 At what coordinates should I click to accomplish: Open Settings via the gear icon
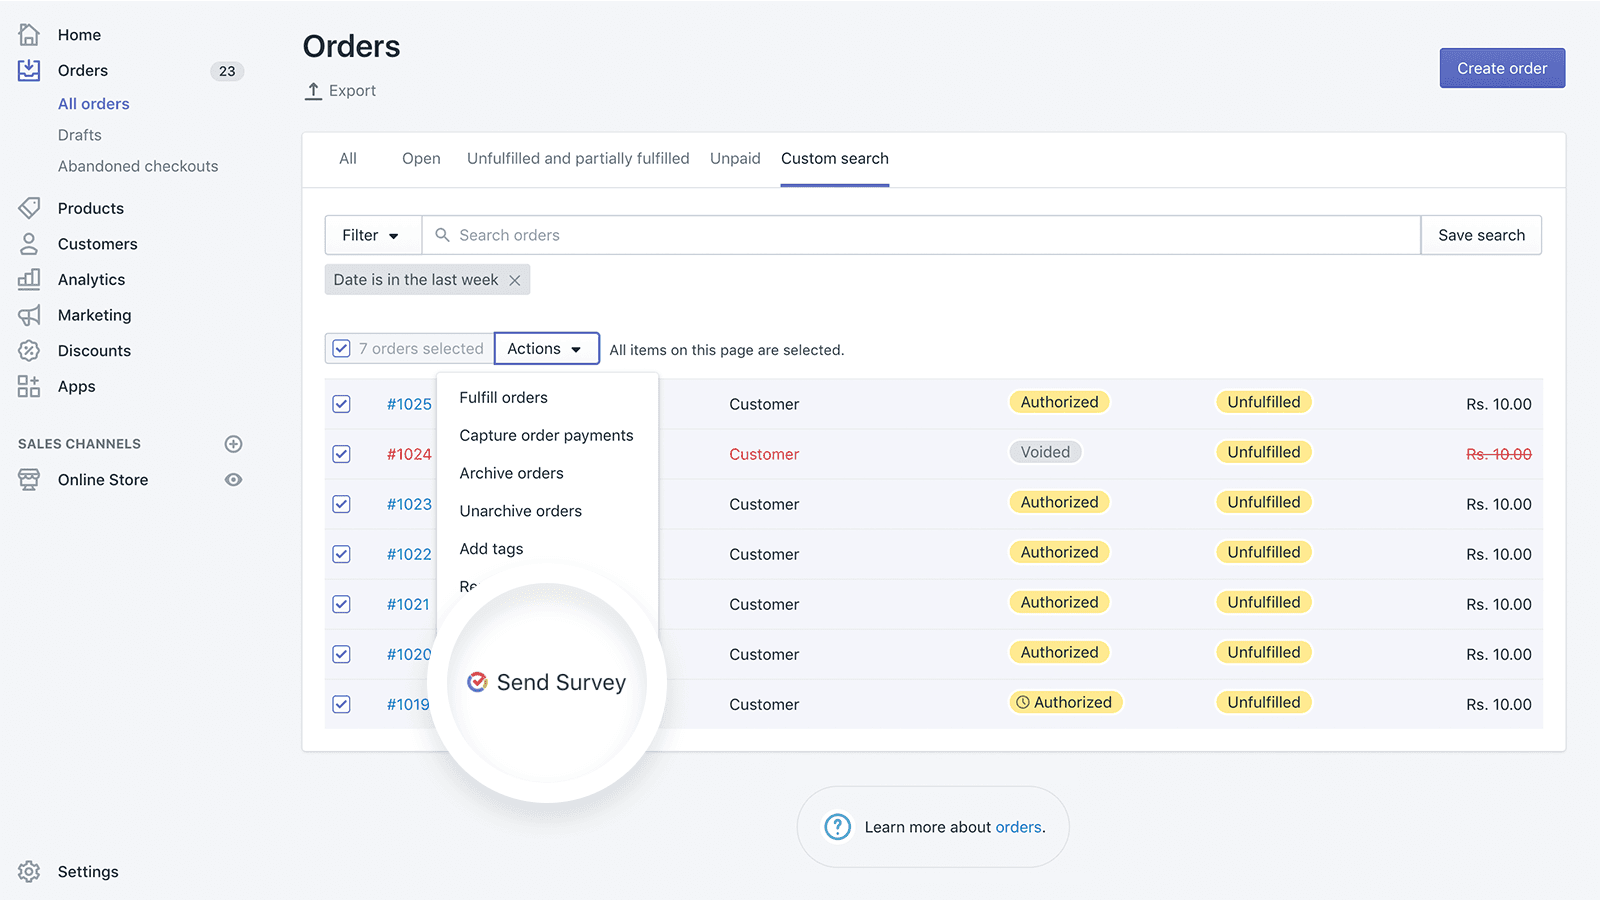click(29, 871)
